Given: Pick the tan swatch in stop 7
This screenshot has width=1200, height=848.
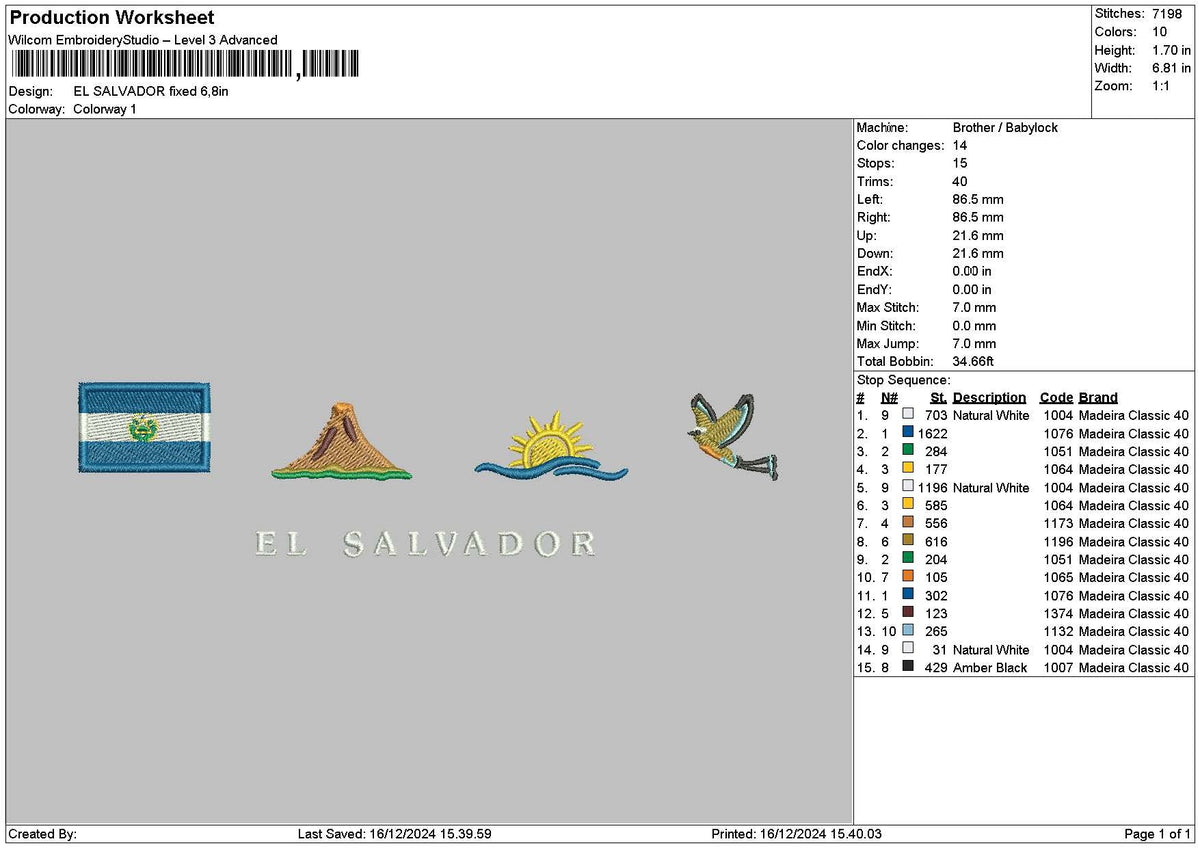Looking at the screenshot, I should point(908,523).
